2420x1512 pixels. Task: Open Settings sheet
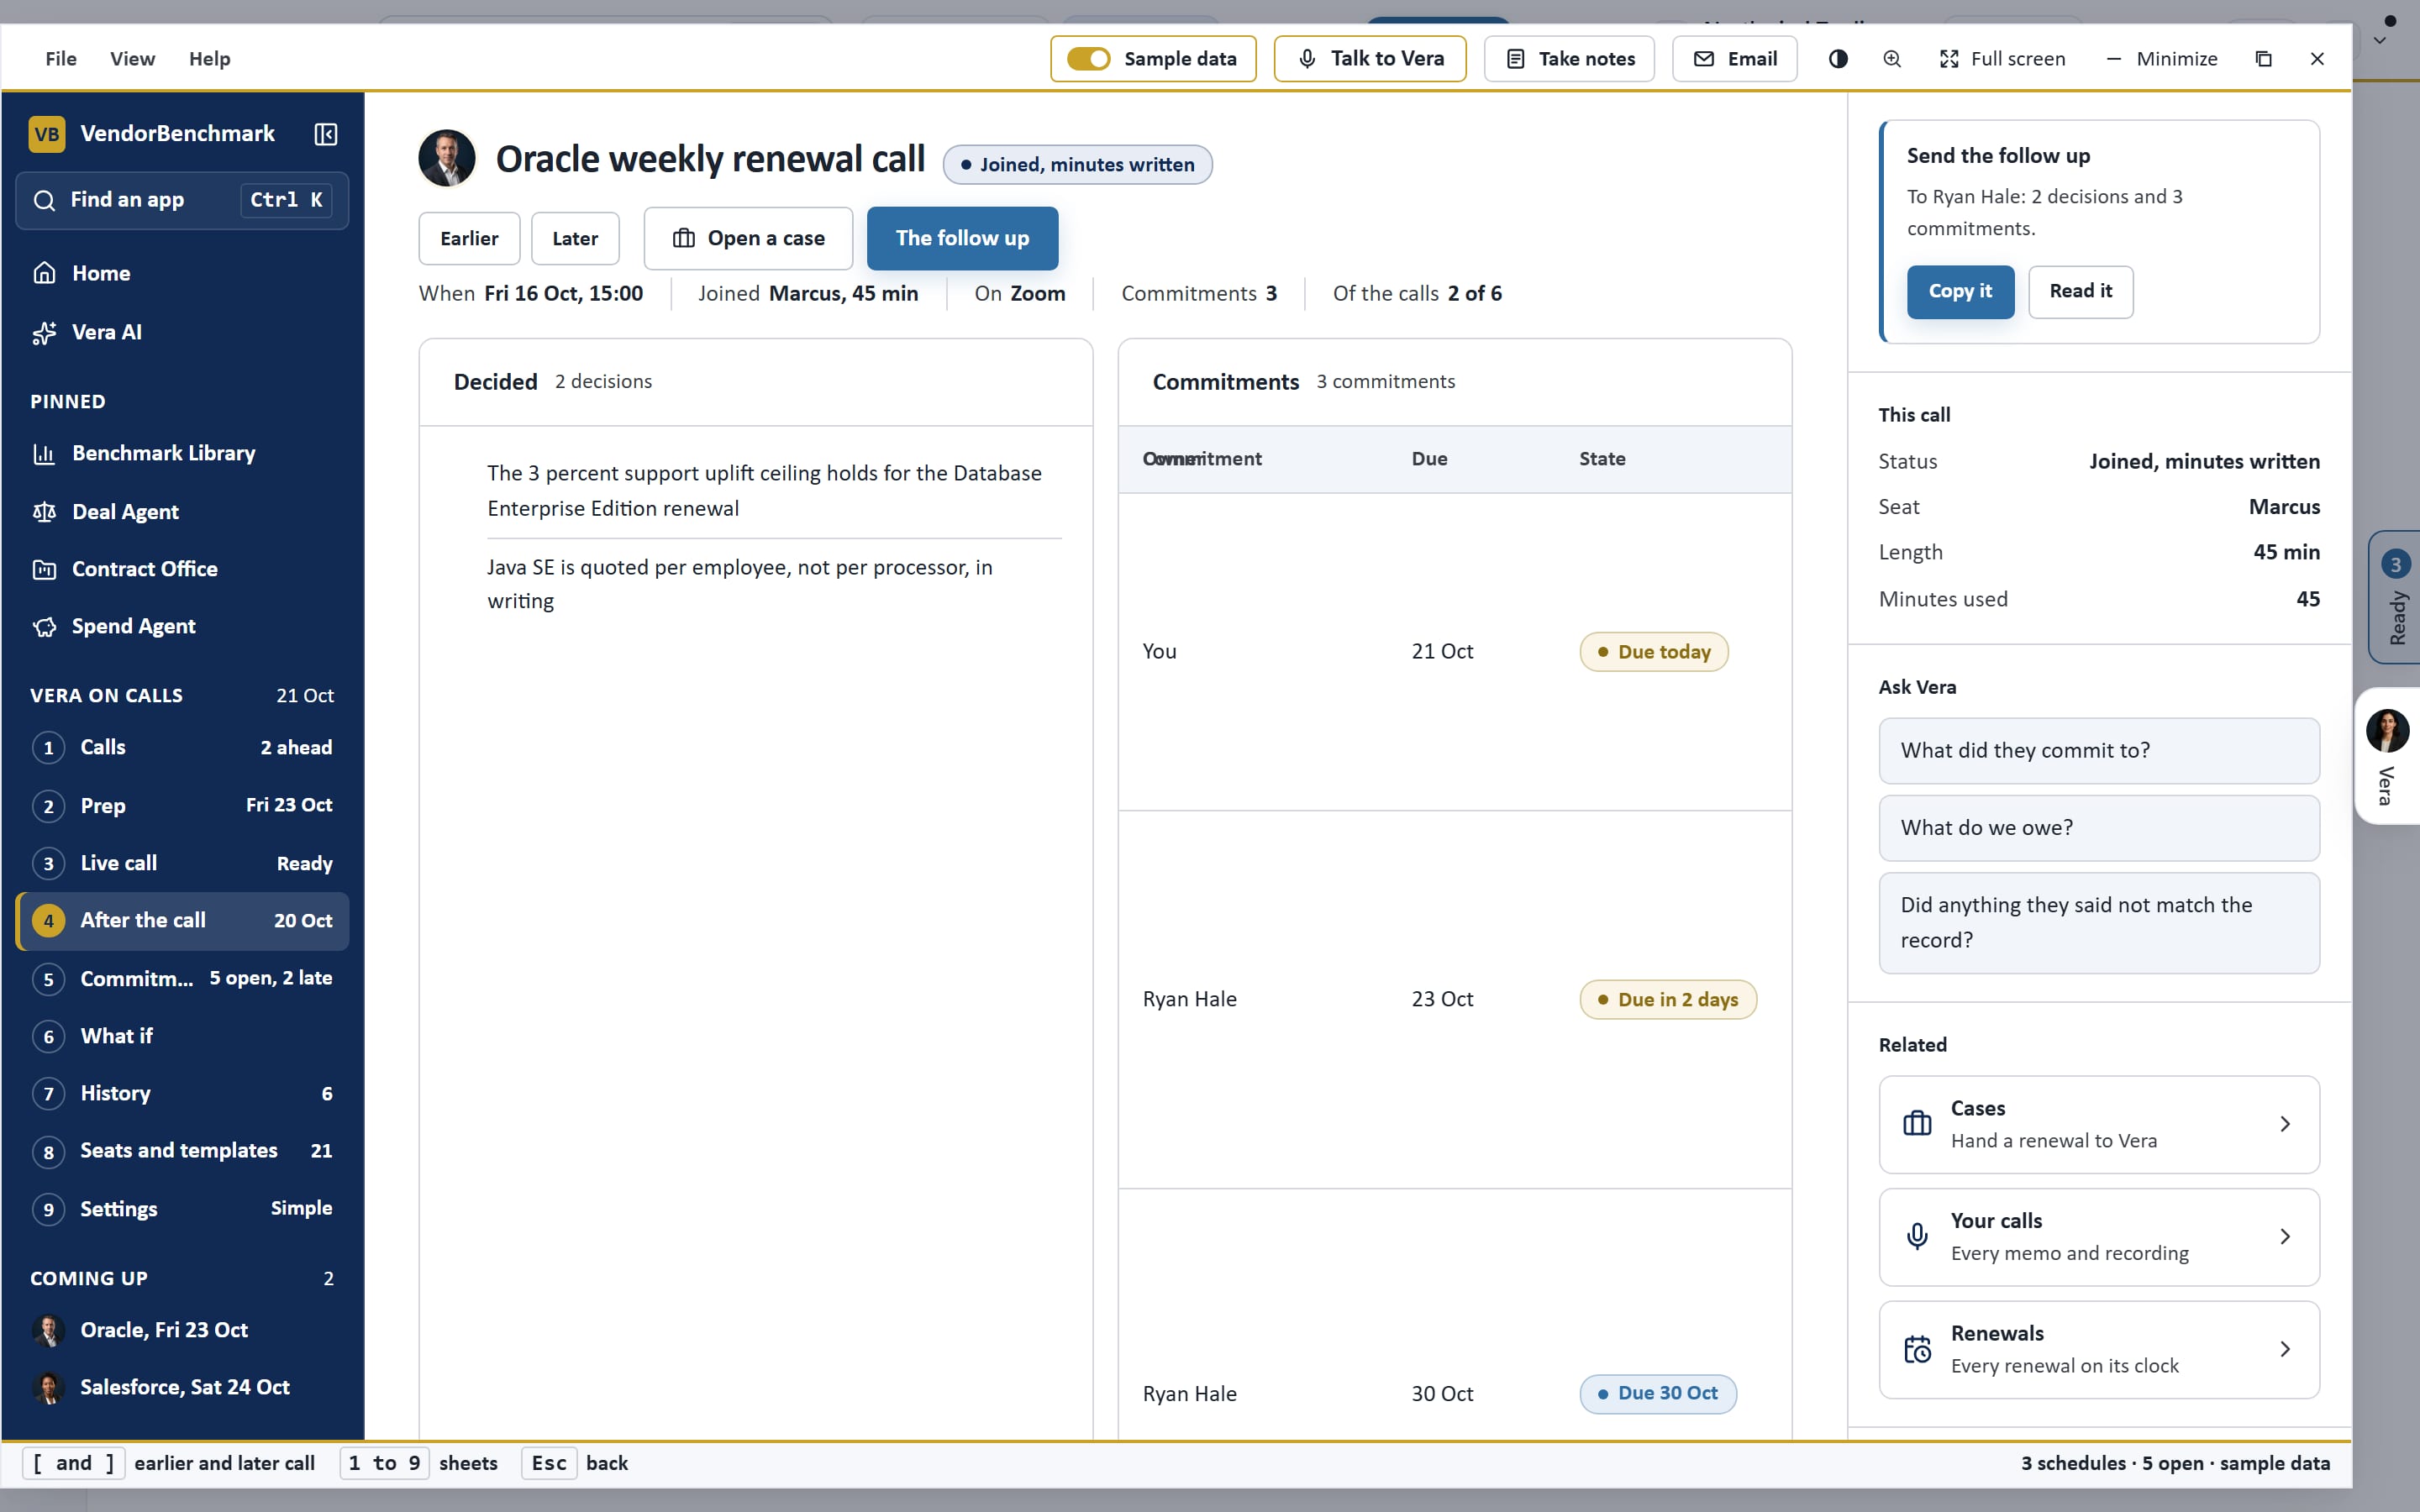click(x=182, y=1208)
